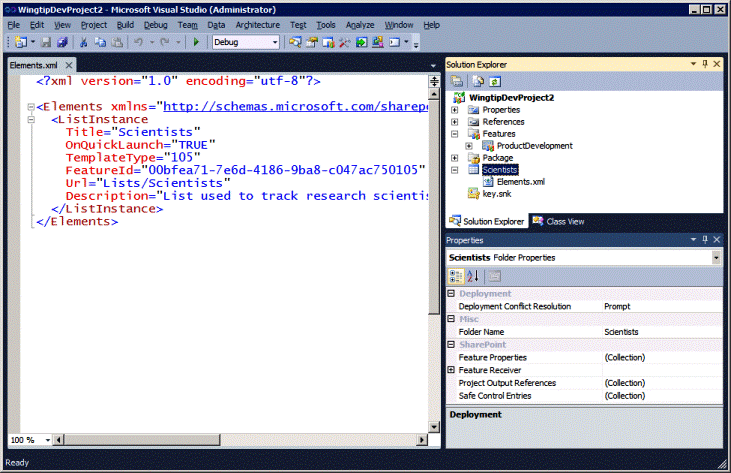Click the Start Page green arrow icon
Image resolution: width=731 pixels, height=473 pixels.
(x=361, y=42)
